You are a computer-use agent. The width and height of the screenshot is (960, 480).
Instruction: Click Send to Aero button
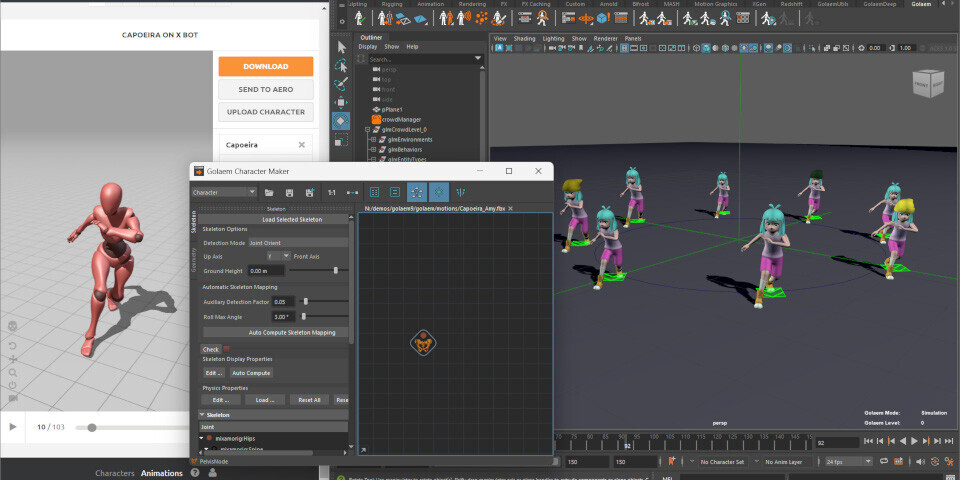pyautogui.click(x=266, y=89)
